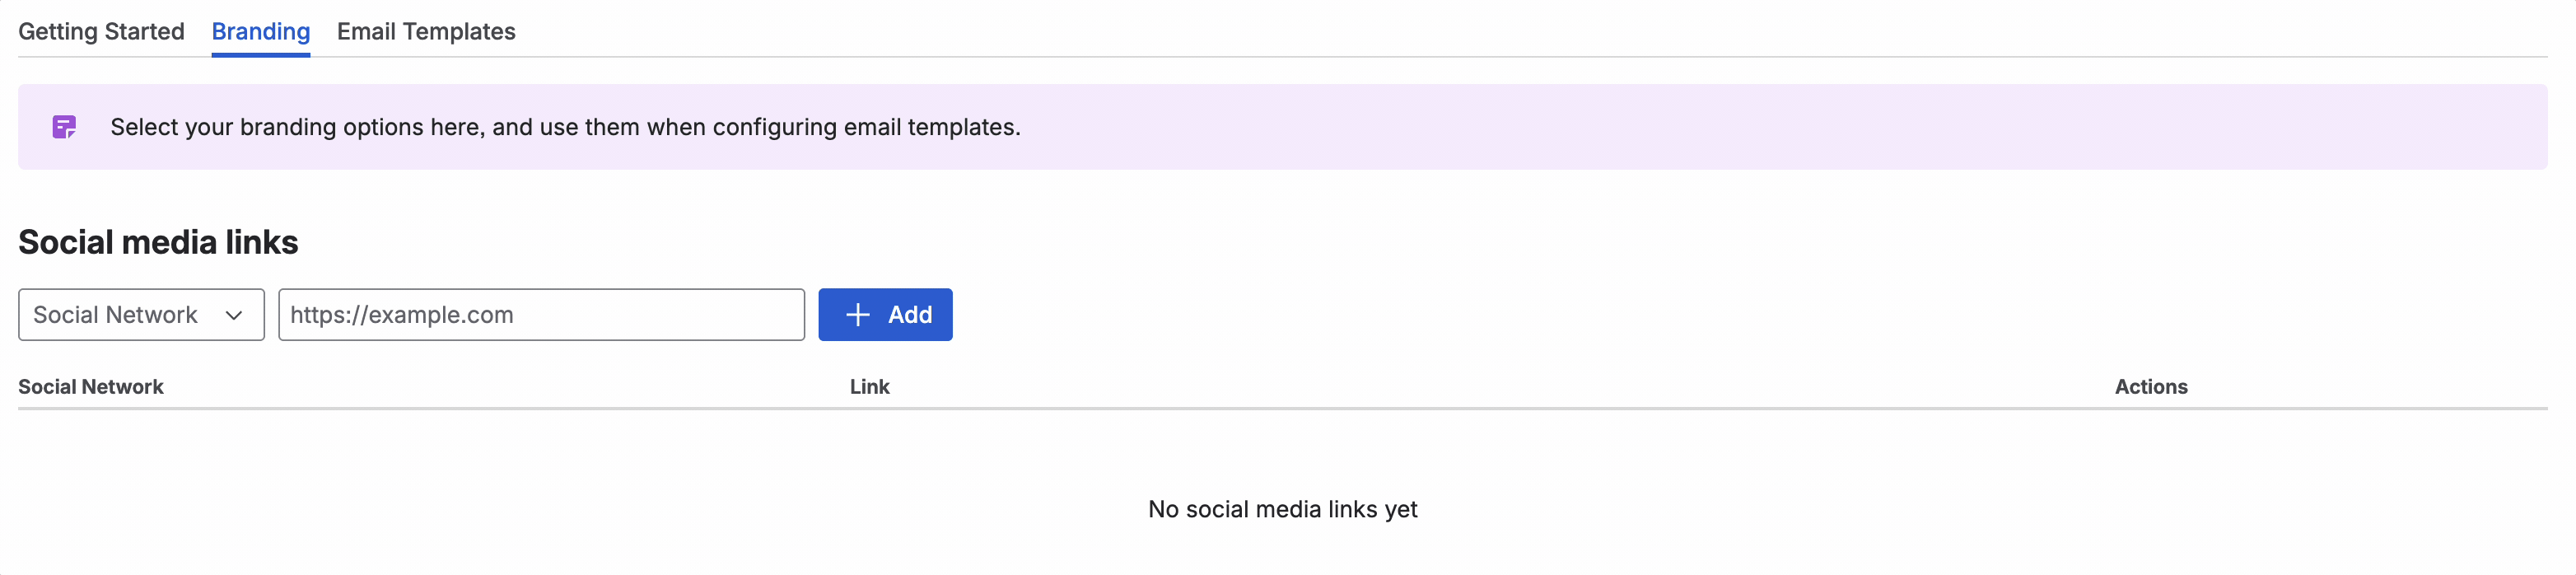The image size is (2576, 575).
Task: Open the Email Templates tab
Action: tap(426, 31)
